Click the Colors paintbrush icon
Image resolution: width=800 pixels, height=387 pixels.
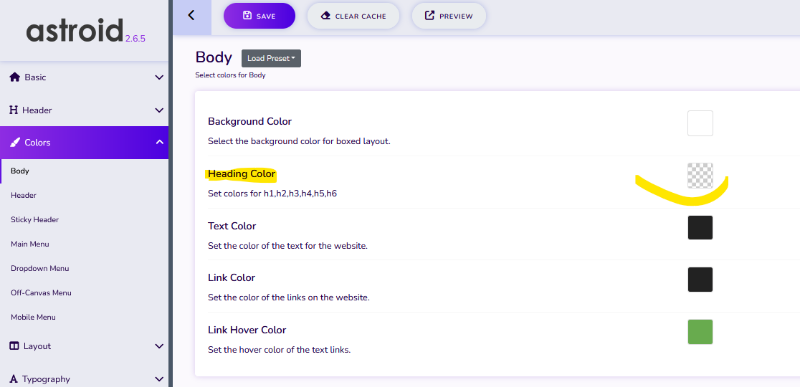pyautogui.click(x=15, y=142)
